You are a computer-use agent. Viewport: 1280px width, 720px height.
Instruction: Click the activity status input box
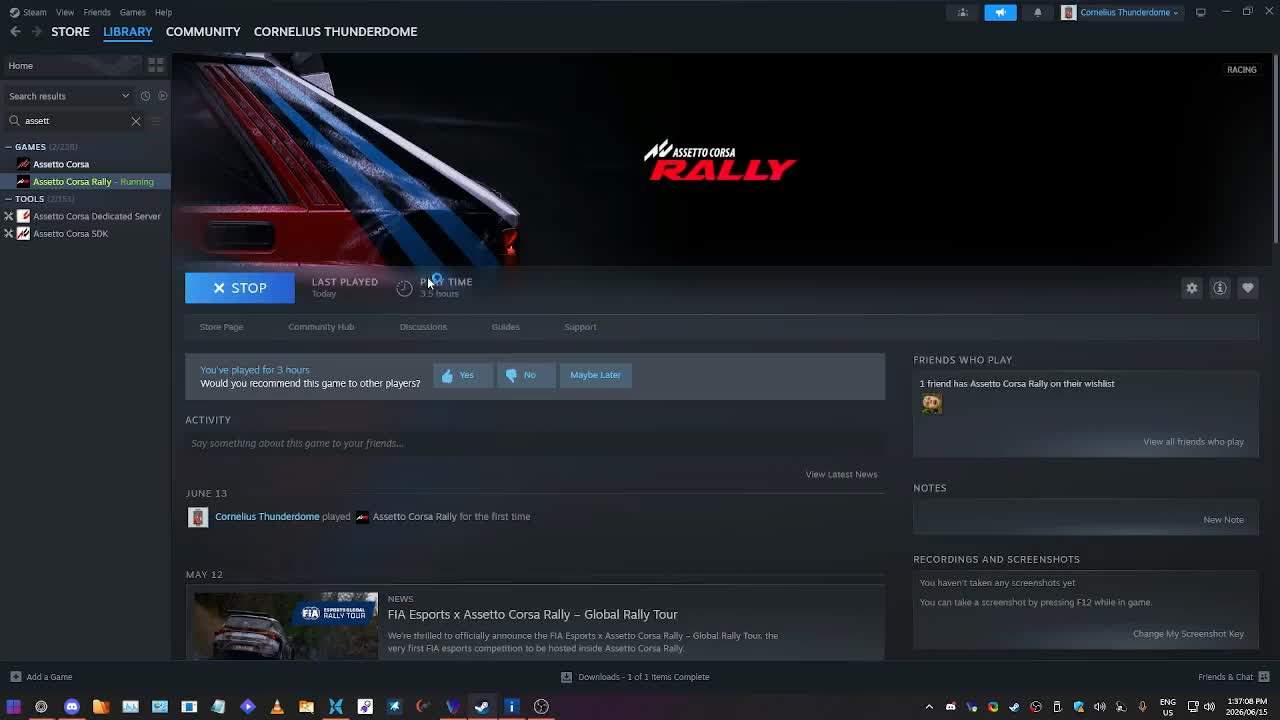point(535,443)
